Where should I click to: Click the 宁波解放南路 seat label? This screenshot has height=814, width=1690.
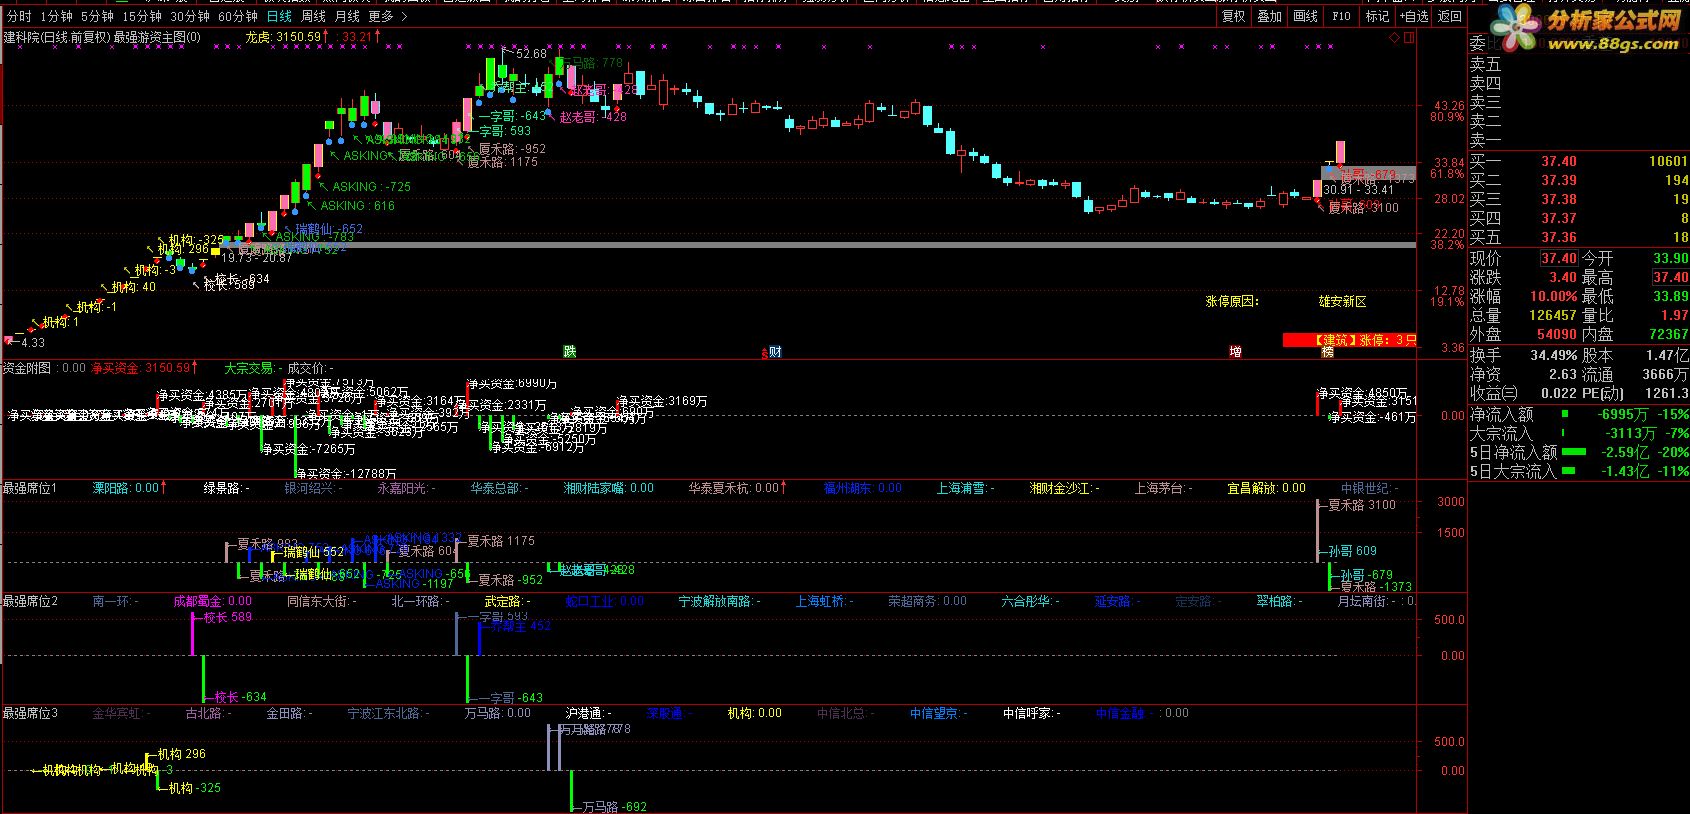[x=716, y=601]
